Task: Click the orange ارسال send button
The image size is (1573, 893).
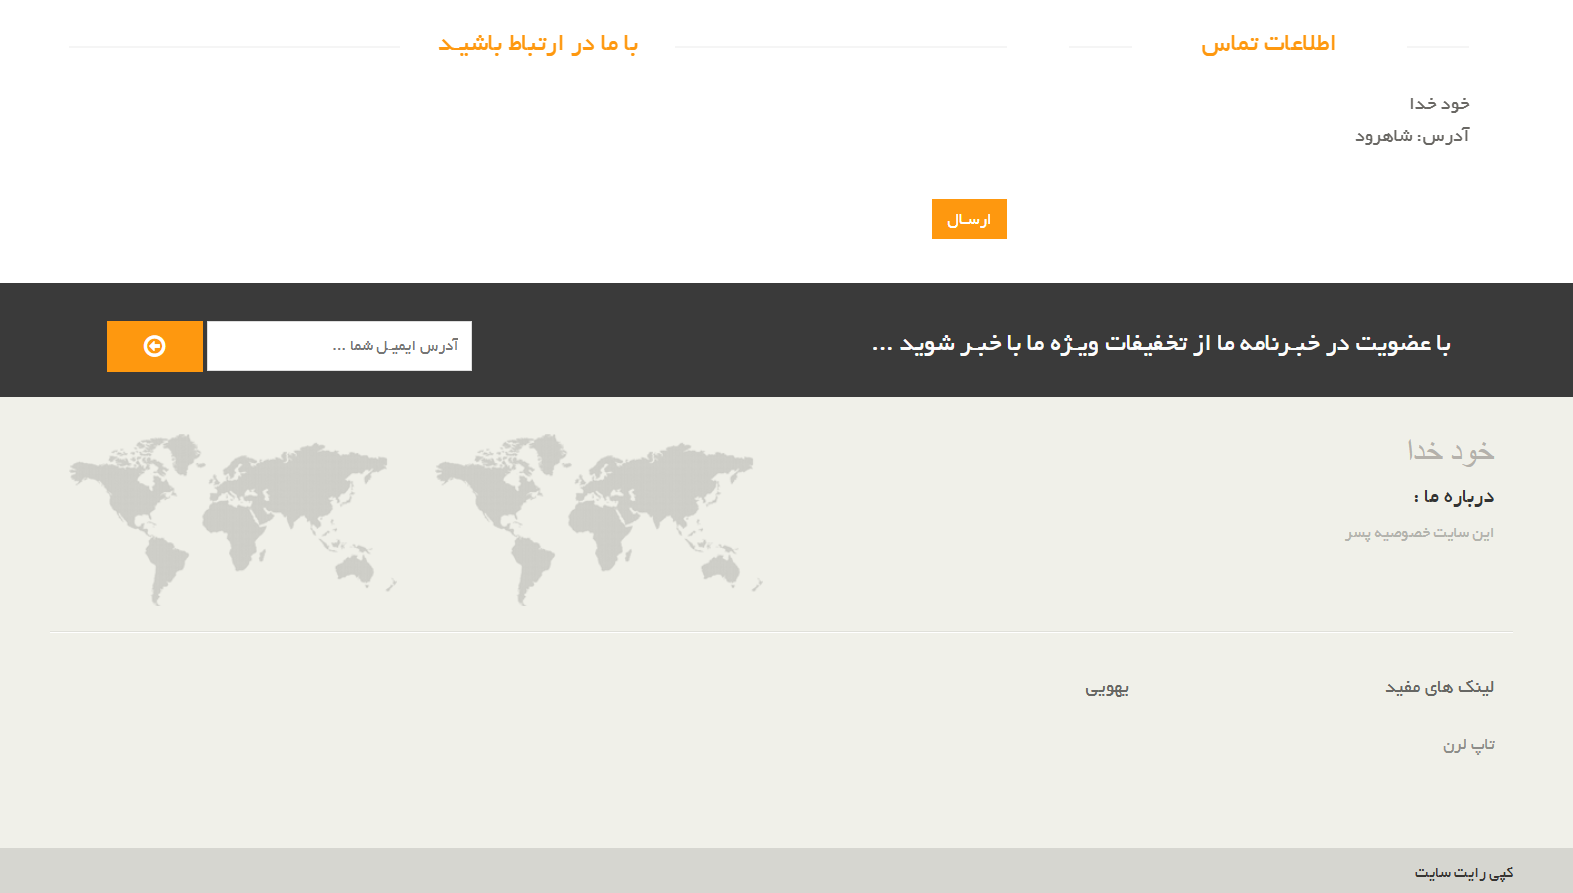Action: [x=968, y=219]
